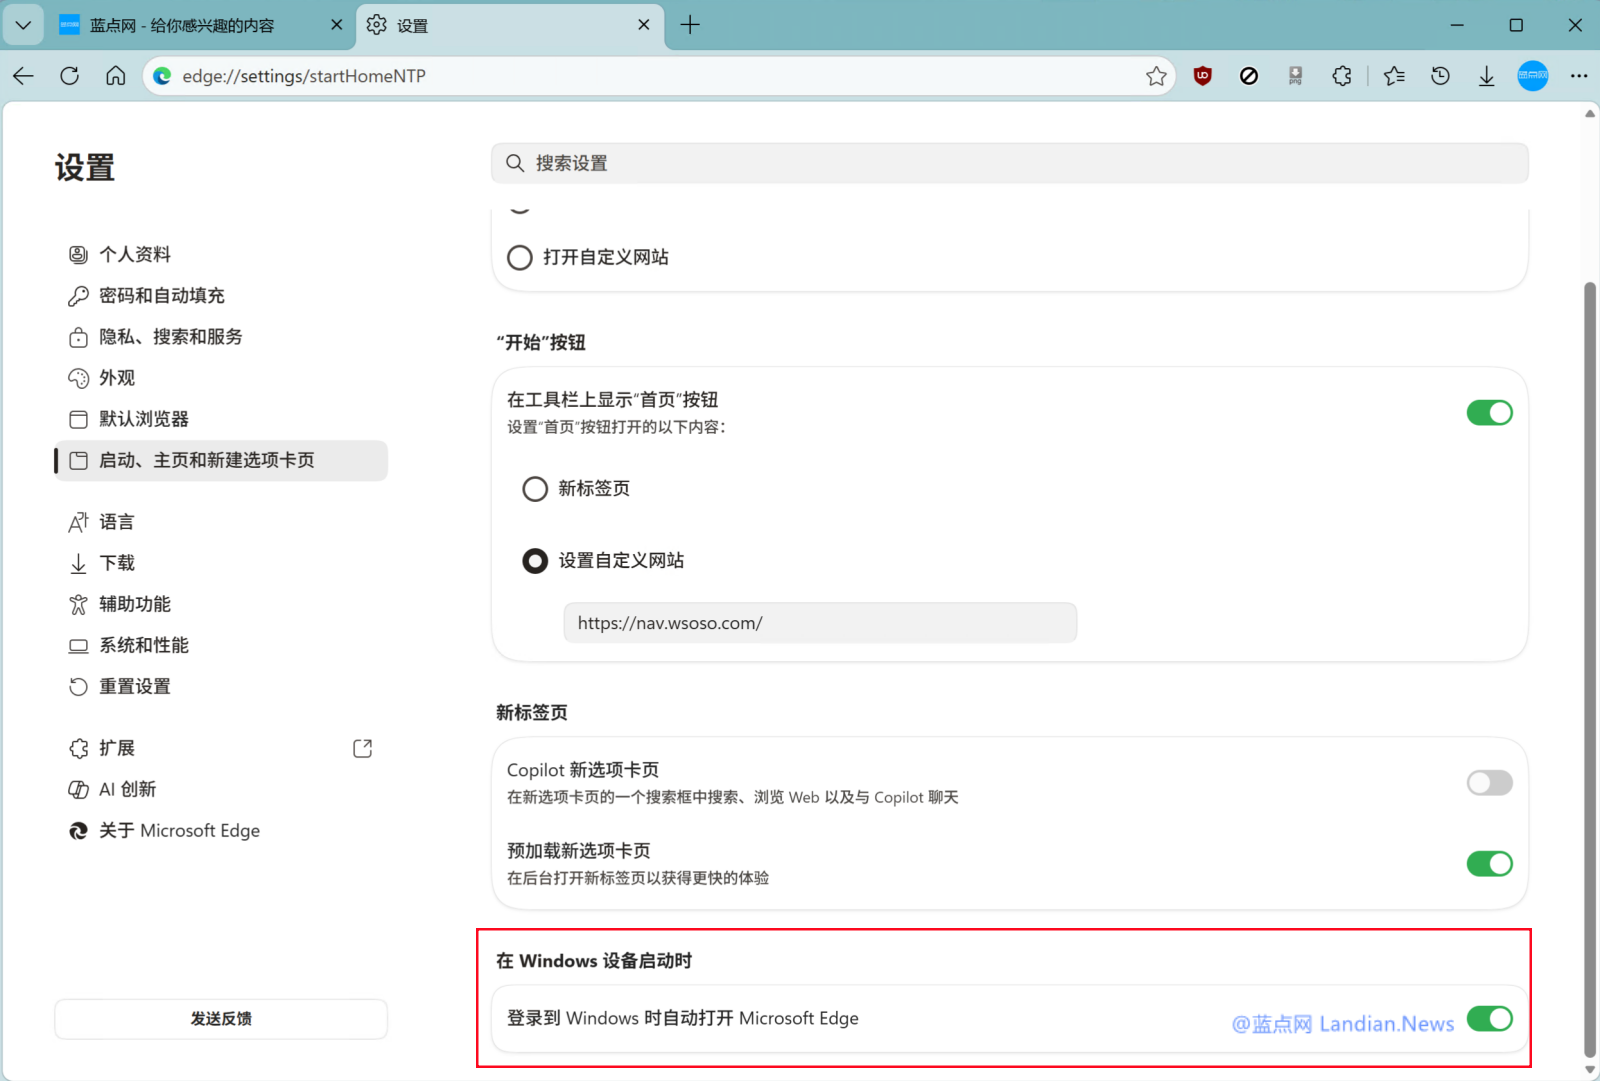1600x1081 pixels.
Task: Click the 搜索设置 search field
Action: pos(1008,163)
